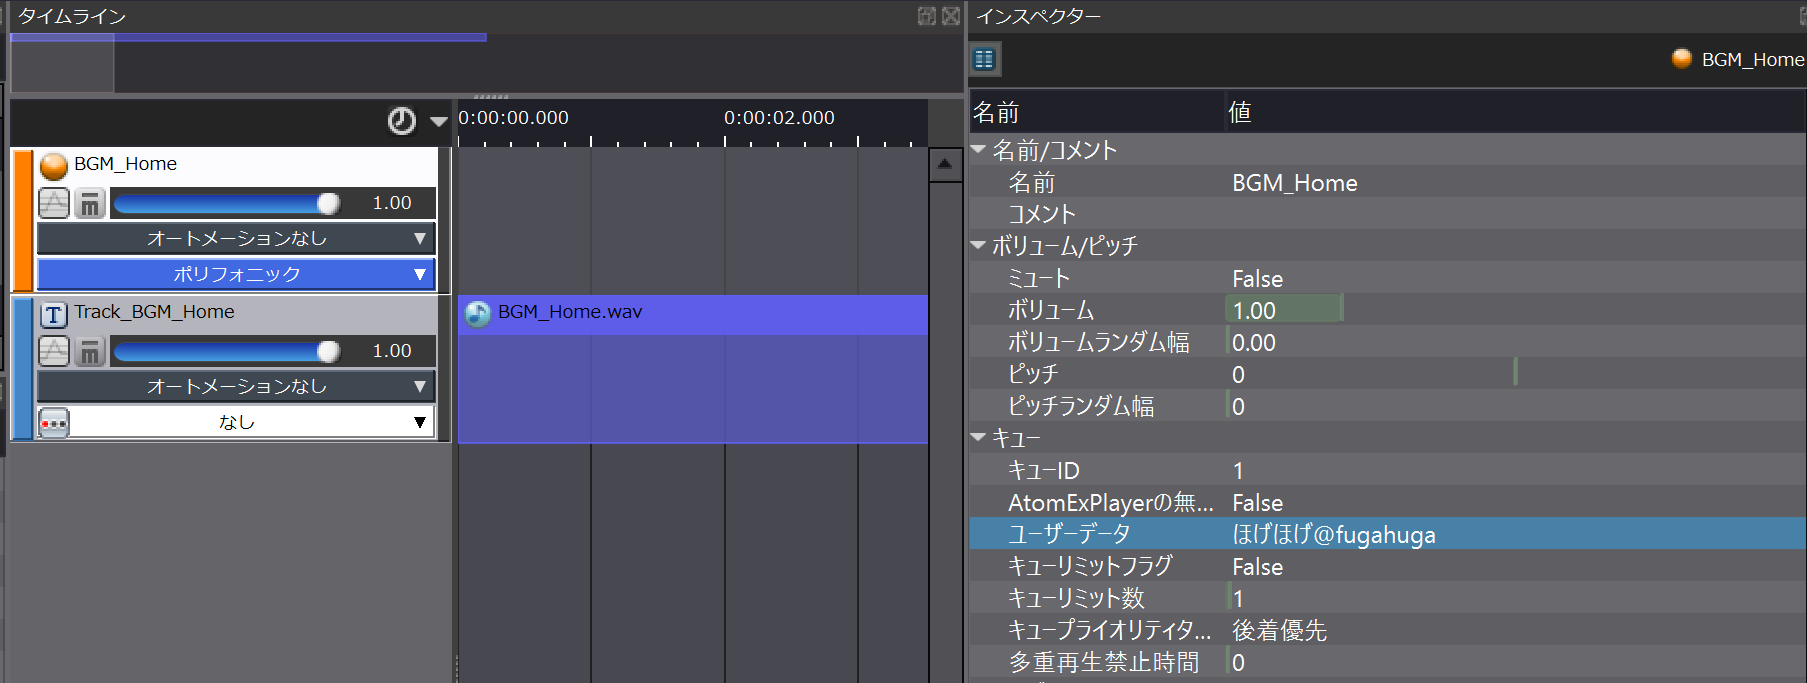Screen dimensions: 1807x683
Task: Select the ユーザーデータ property label
Action: [1069, 535]
